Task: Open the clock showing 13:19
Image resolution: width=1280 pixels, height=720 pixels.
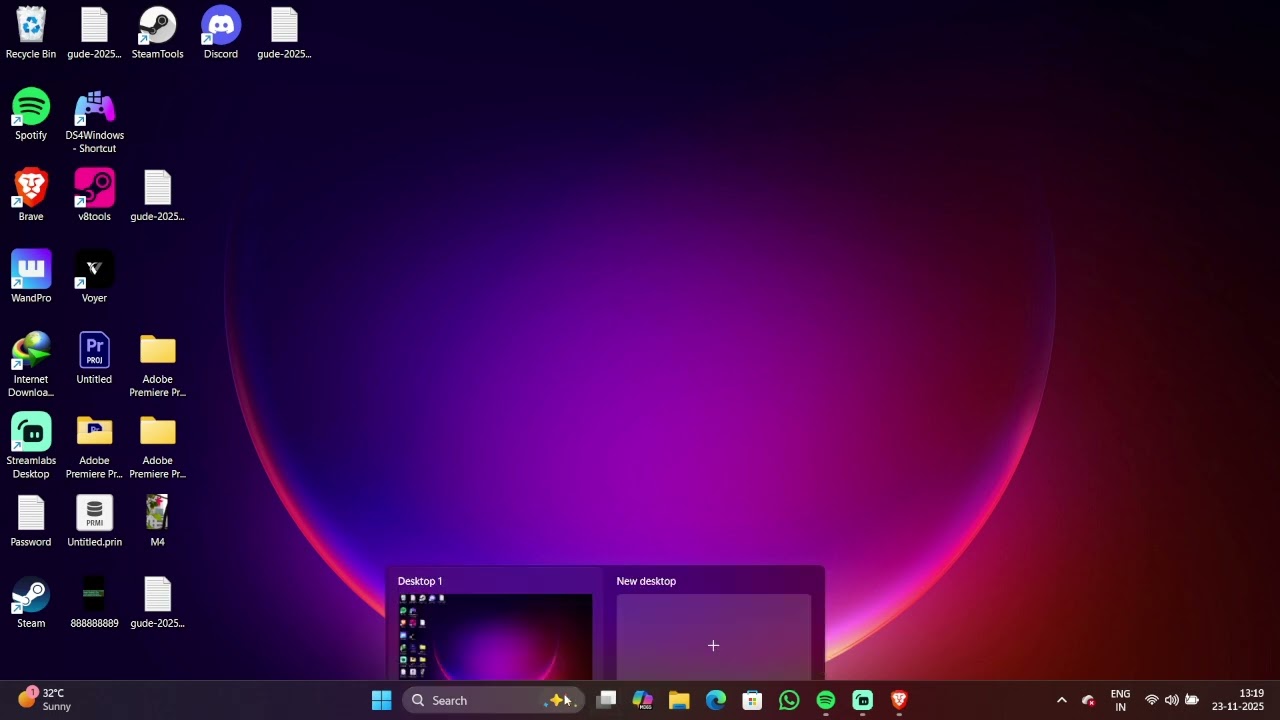Action: (x=1238, y=700)
